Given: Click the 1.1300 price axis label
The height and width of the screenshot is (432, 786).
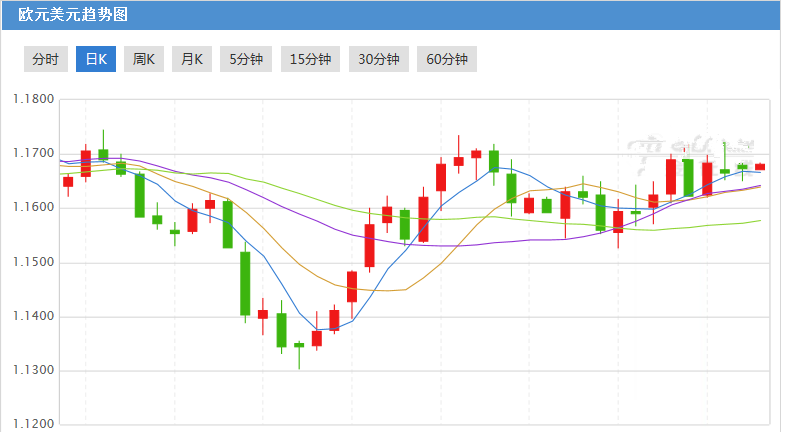Looking at the screenshot, I should [x=32, y=371].
